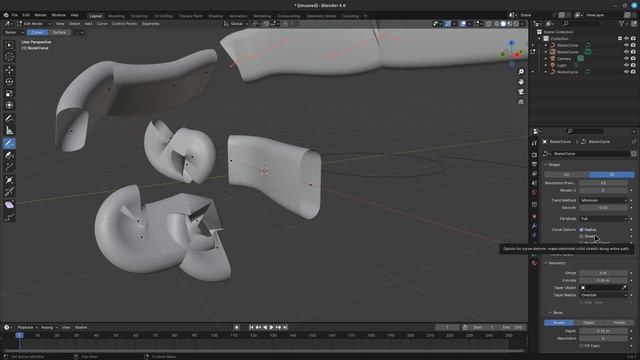Hide Light object using eye icon
Viewport: 640px width, 360px height.
[x=626, y=65]
